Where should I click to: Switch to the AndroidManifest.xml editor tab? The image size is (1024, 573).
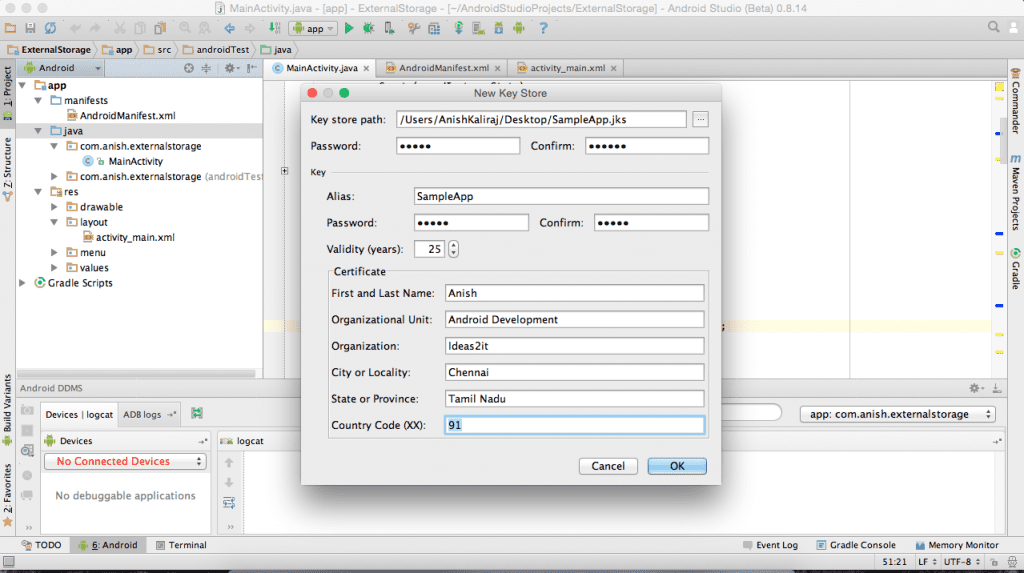pos(444,68)
